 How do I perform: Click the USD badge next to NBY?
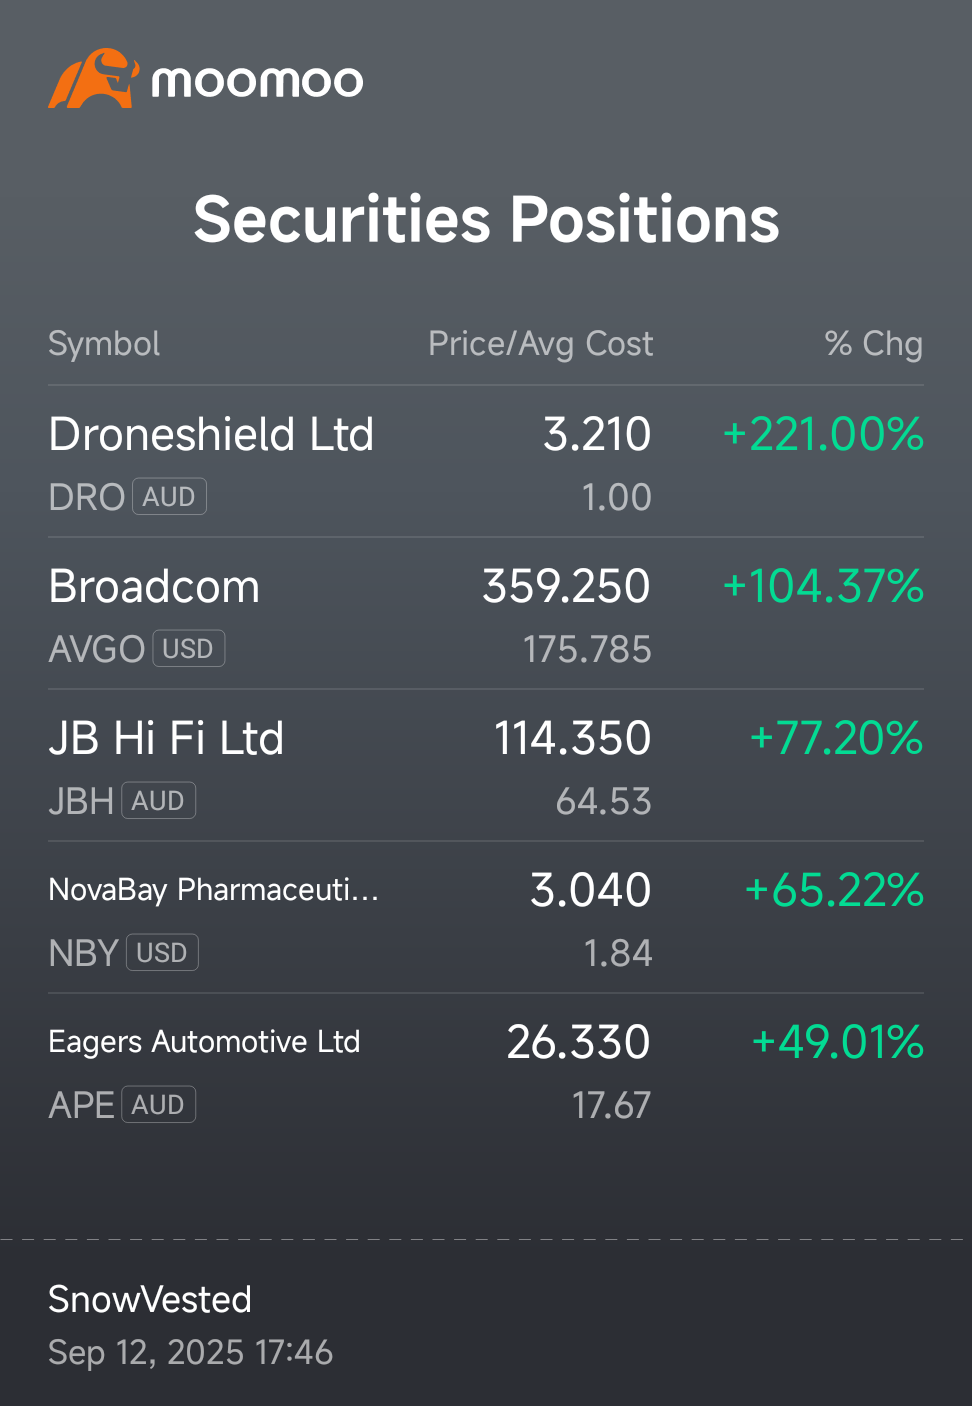[162, 953]
